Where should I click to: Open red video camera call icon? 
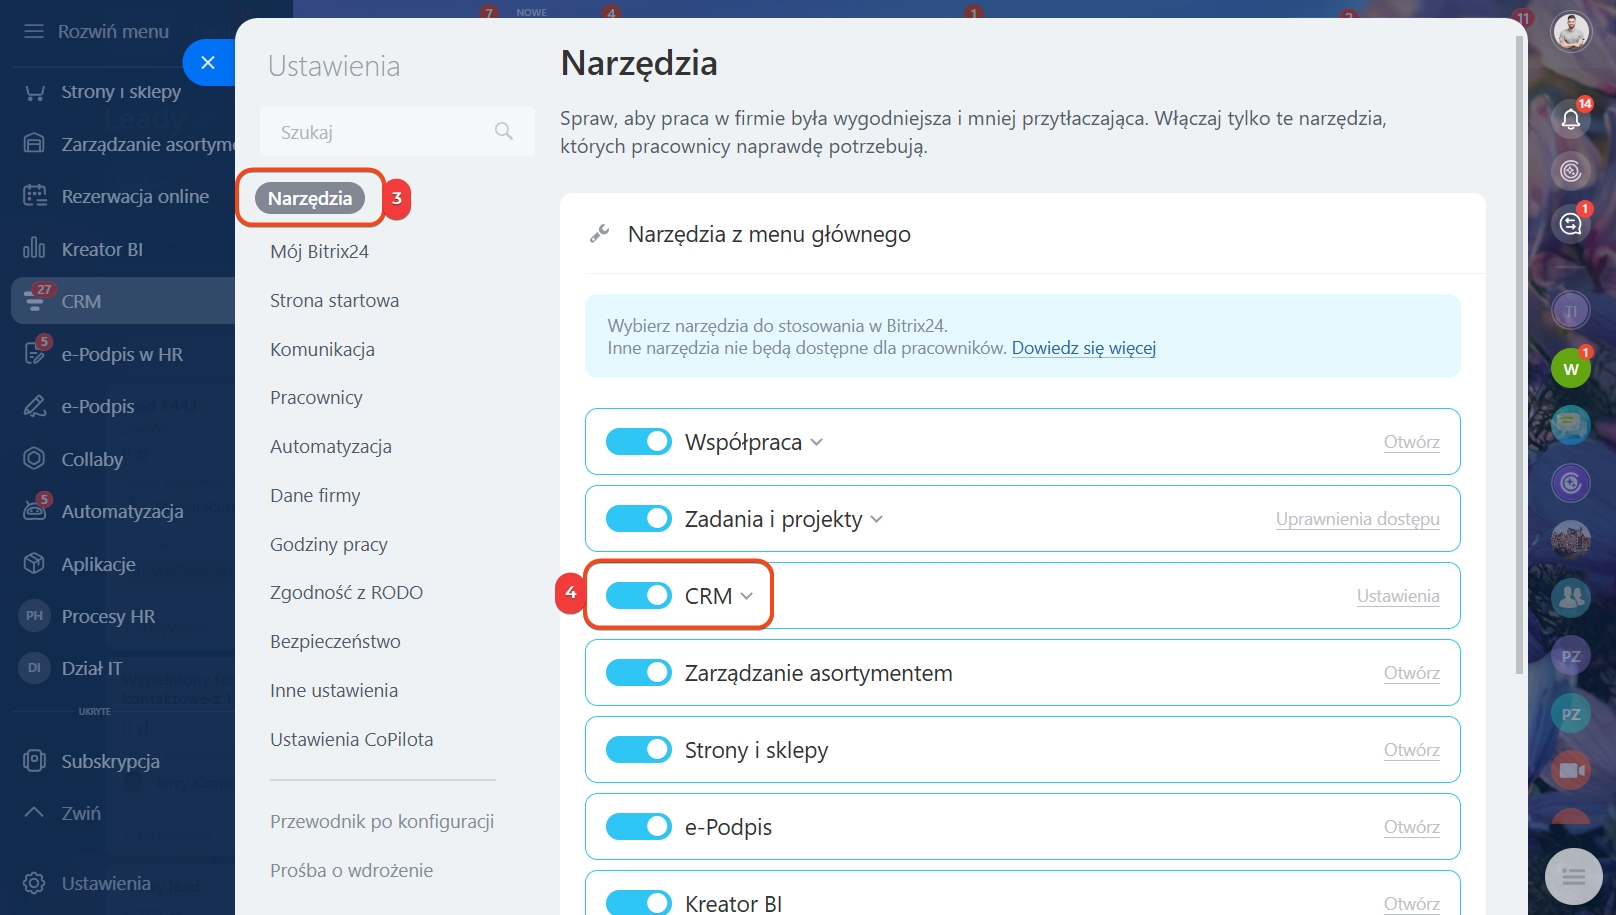1571,770
